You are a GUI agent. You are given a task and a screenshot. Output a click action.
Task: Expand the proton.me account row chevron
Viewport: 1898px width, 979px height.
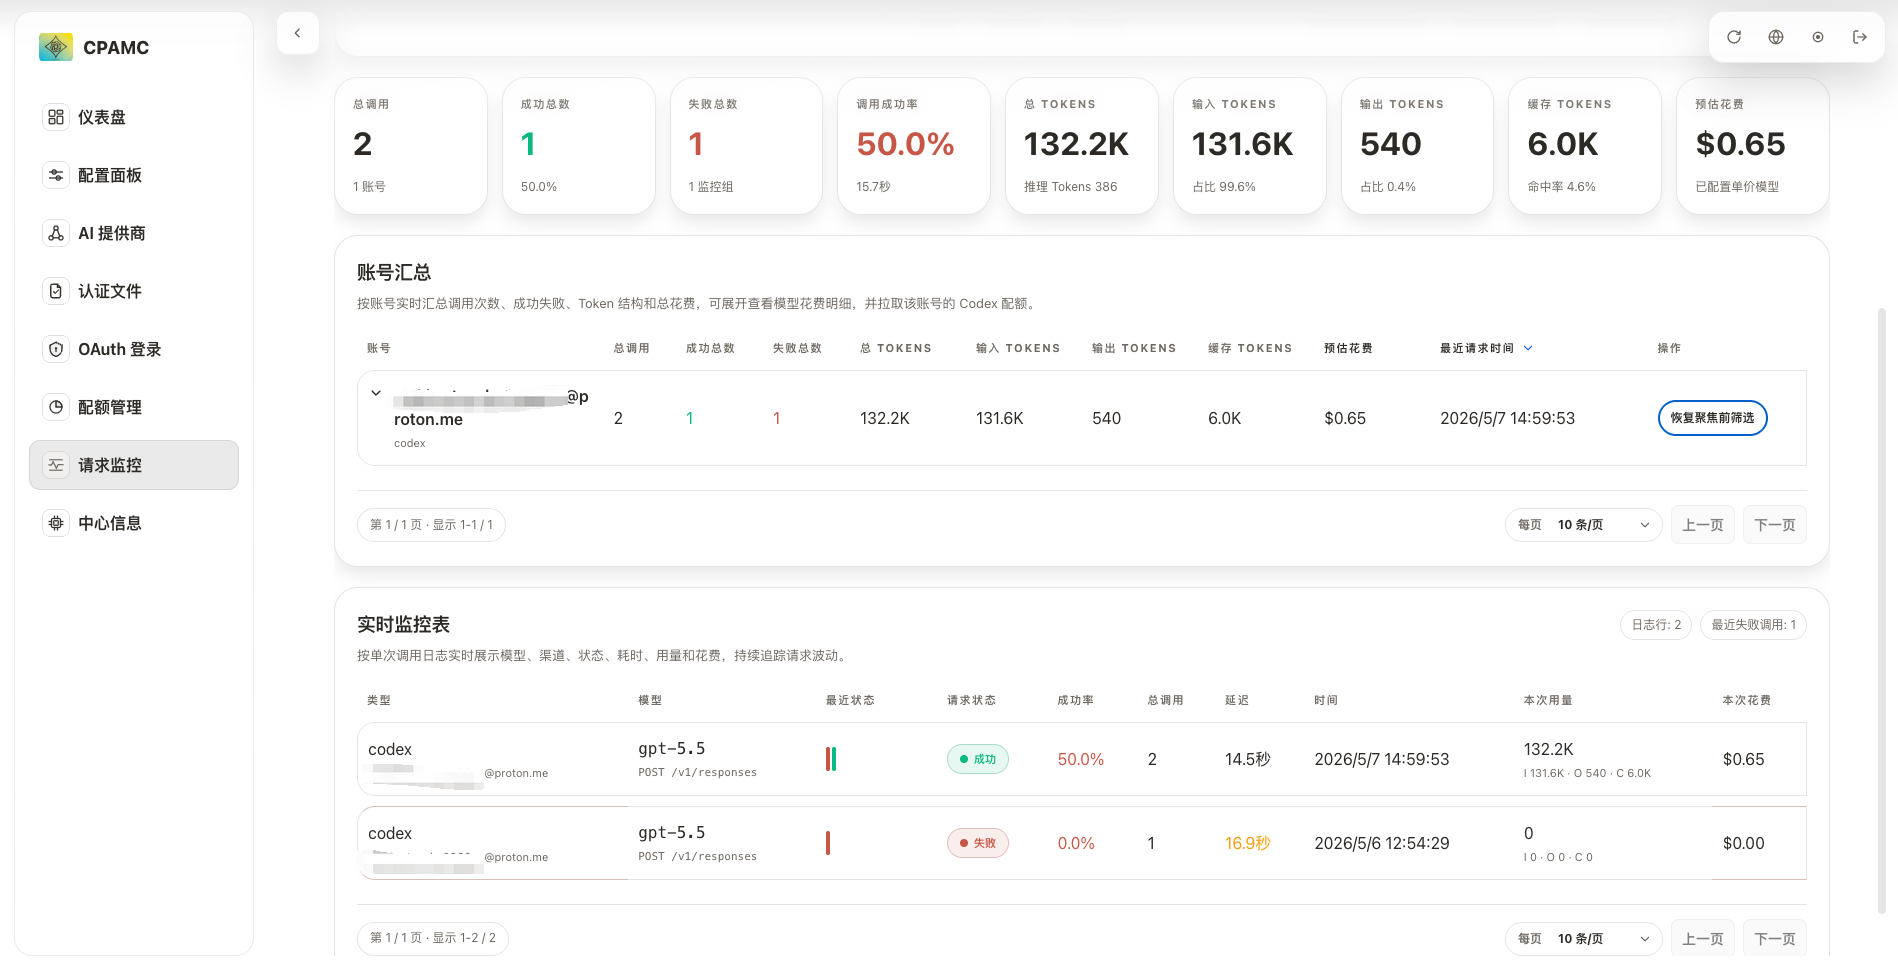coord(376,393)
